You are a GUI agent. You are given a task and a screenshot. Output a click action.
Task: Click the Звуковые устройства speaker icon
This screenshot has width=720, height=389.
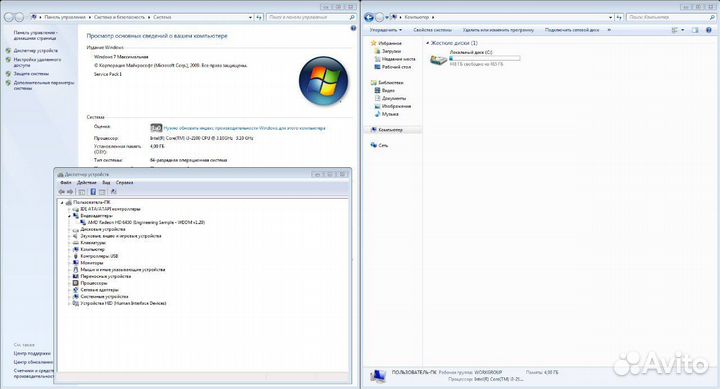click(76, 236)
